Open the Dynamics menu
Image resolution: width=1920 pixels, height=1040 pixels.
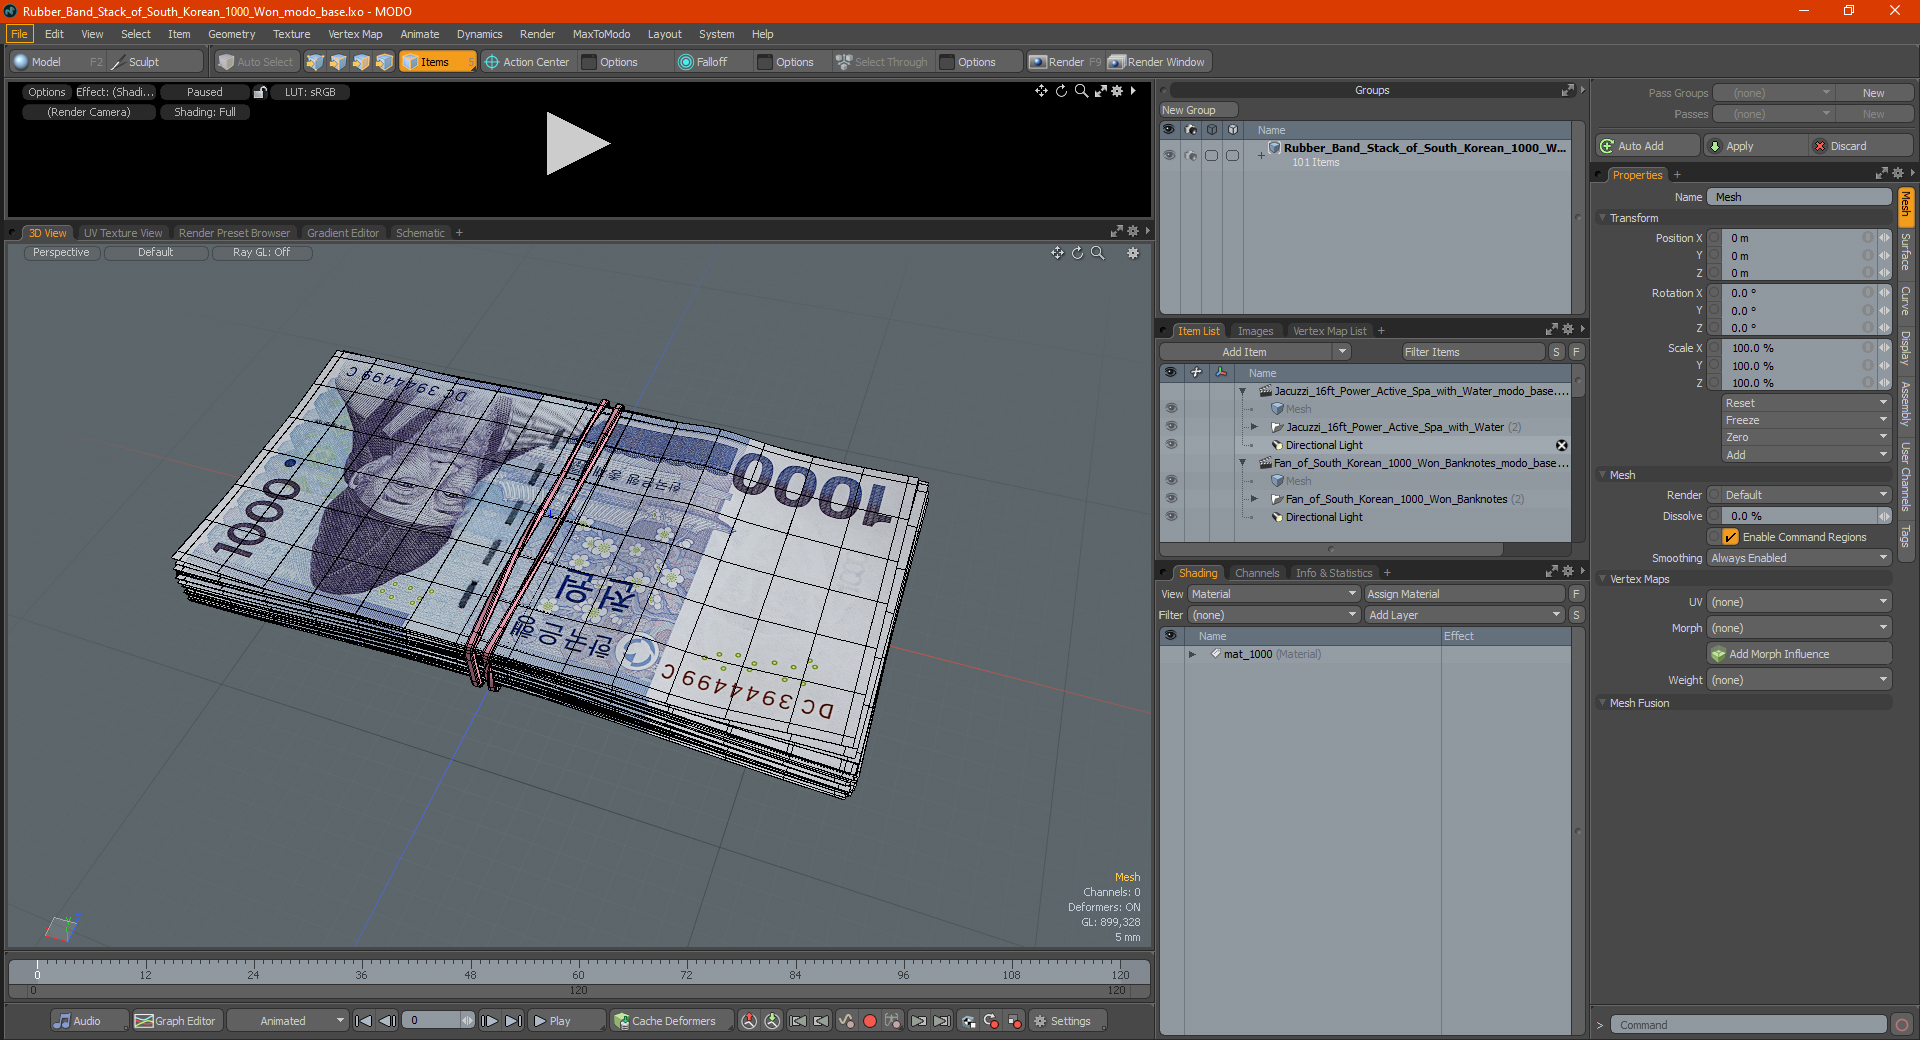tap(480, 34)
